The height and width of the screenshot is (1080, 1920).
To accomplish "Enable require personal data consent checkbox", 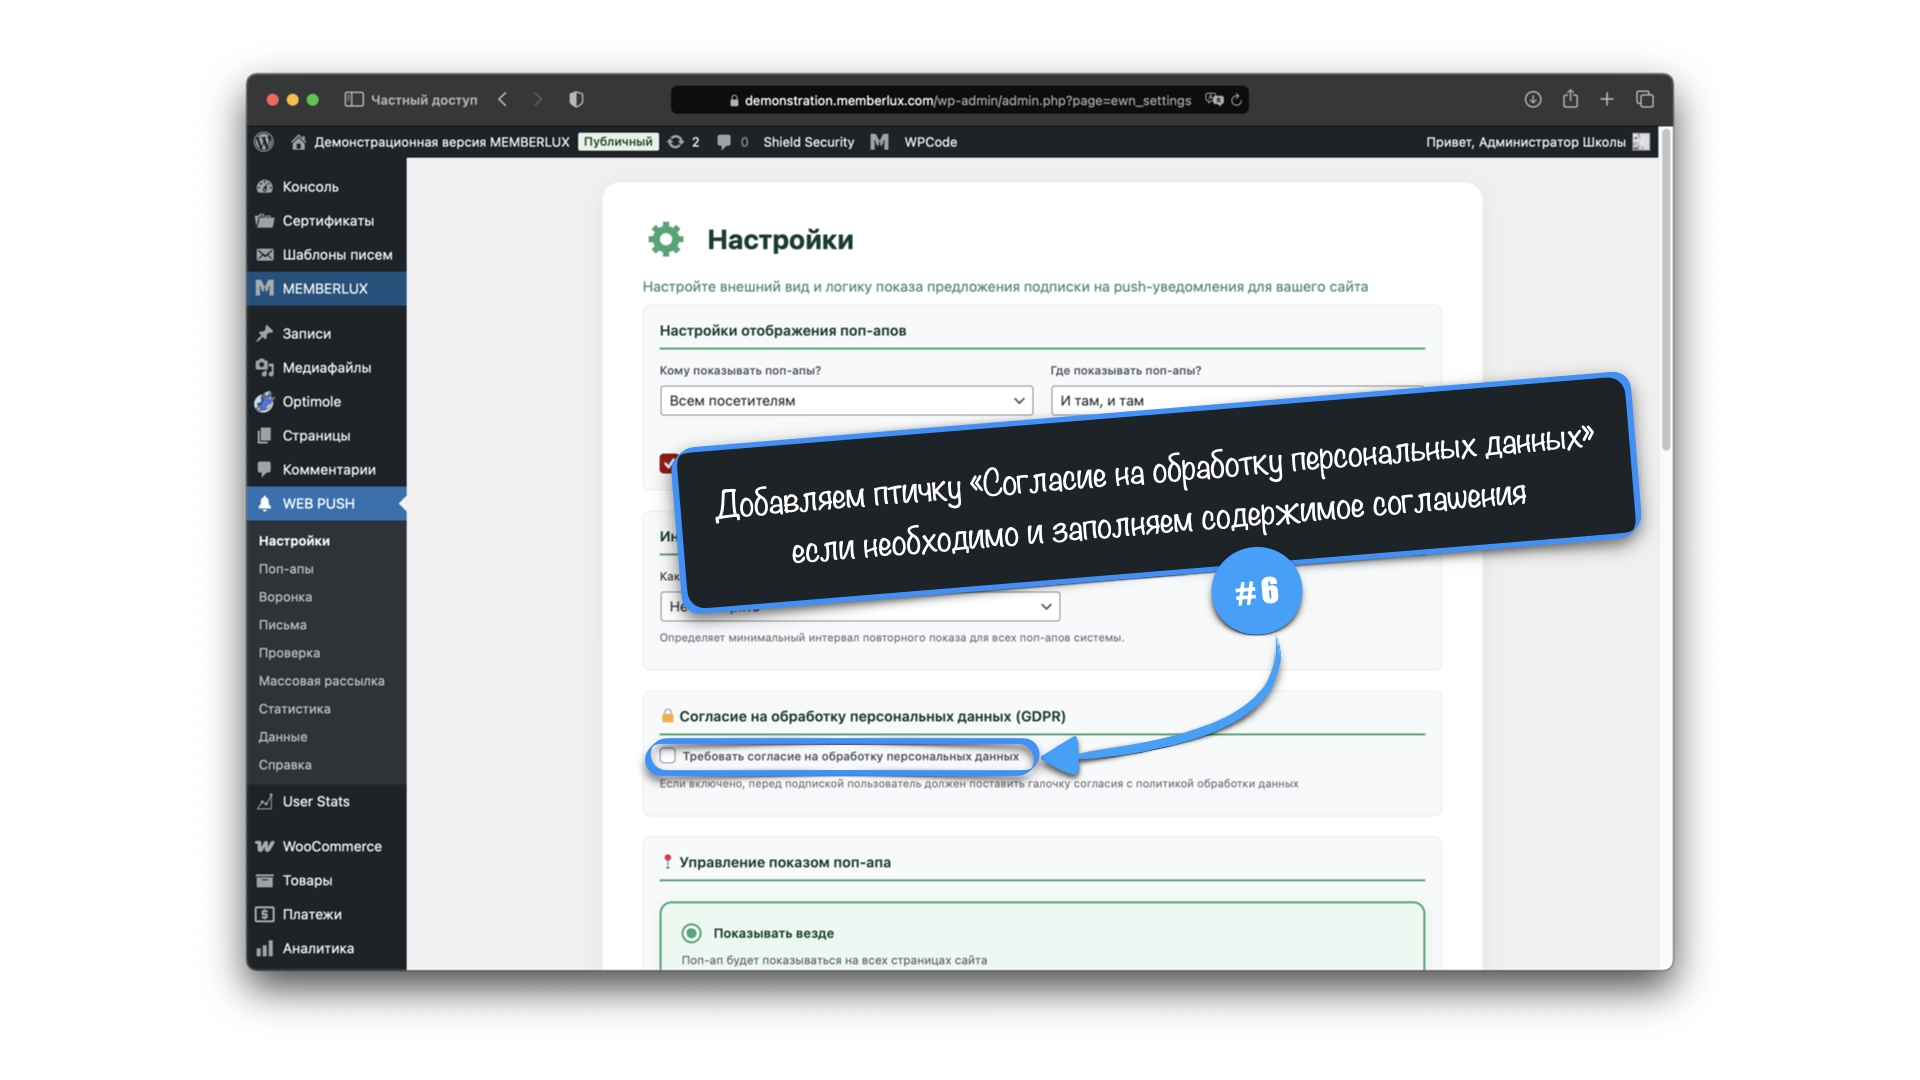I will pos(668,756).
